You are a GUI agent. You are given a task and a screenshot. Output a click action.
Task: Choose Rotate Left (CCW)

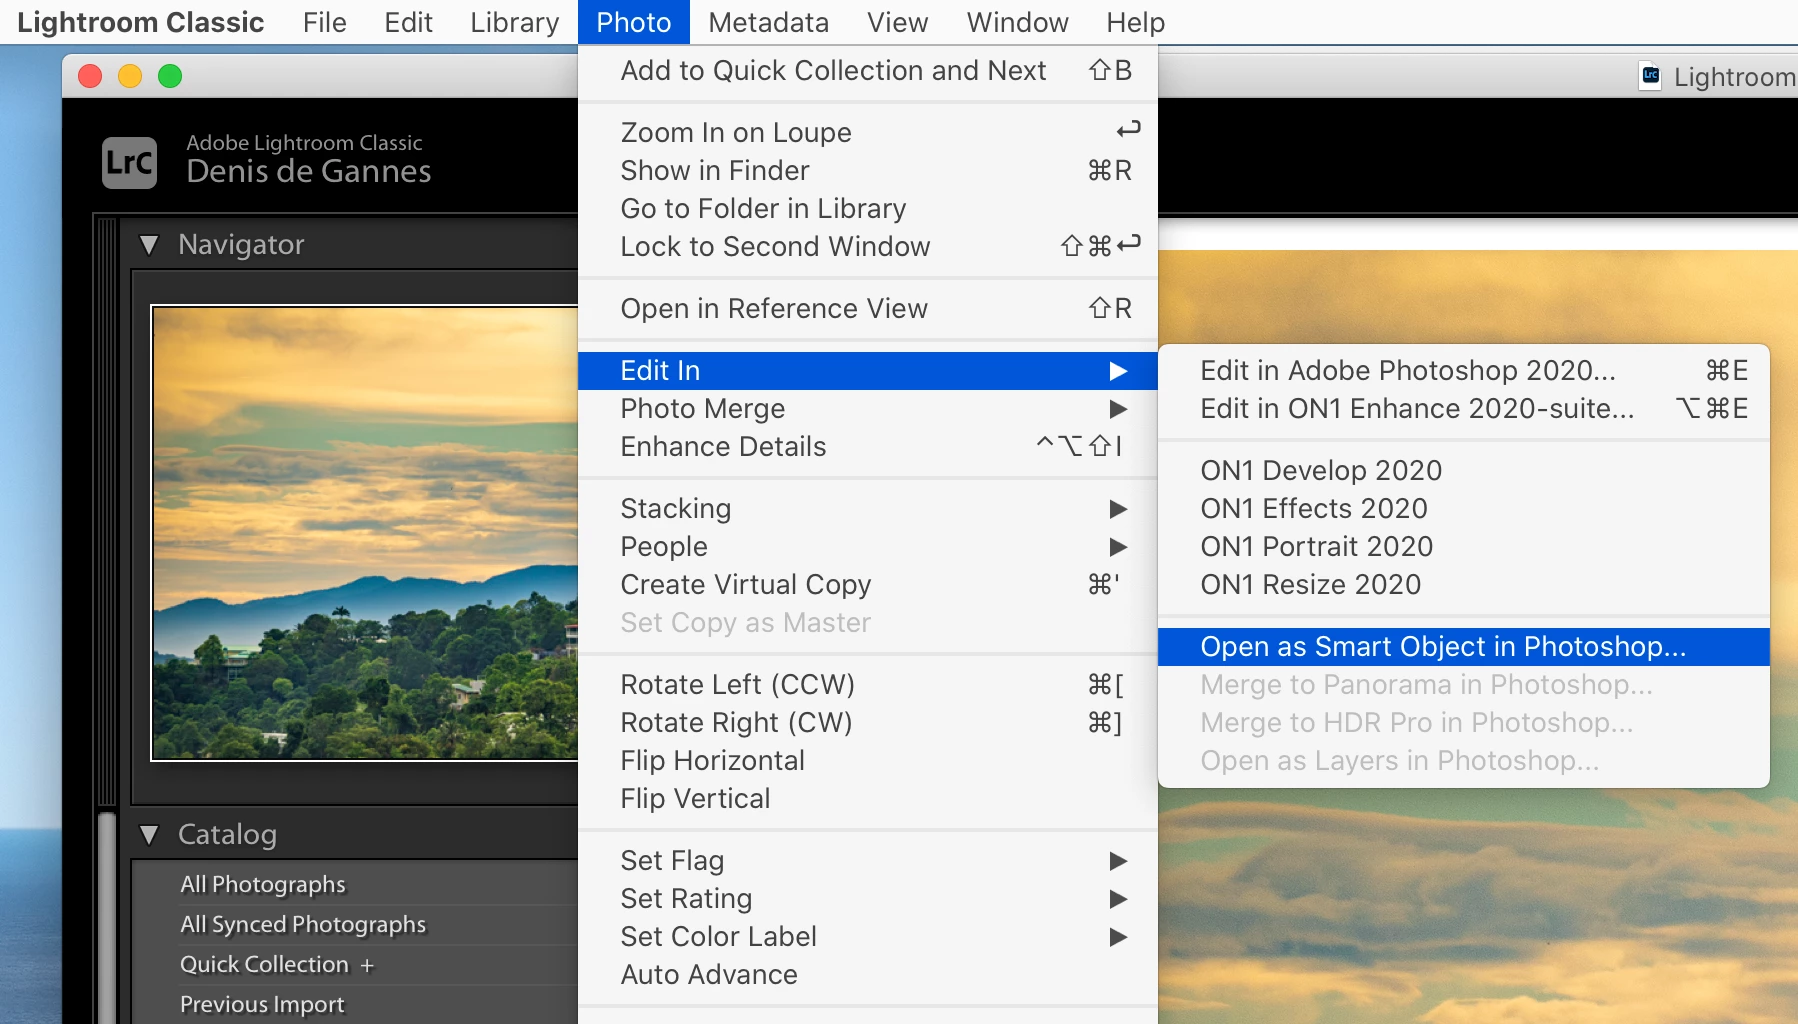tap(868, 685)
